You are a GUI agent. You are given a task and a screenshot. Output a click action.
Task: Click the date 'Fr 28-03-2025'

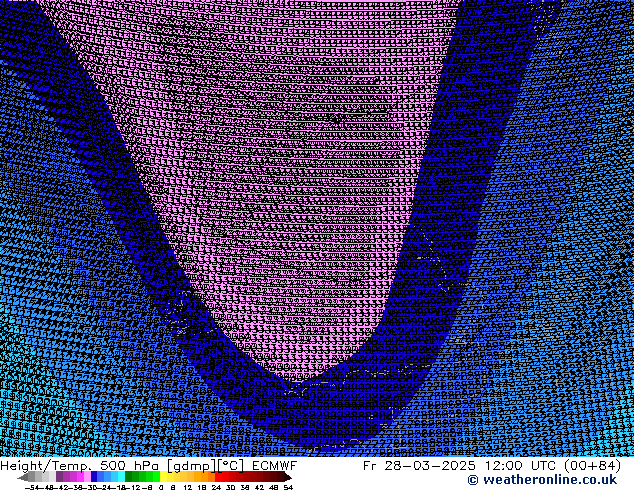pos(419,466)
